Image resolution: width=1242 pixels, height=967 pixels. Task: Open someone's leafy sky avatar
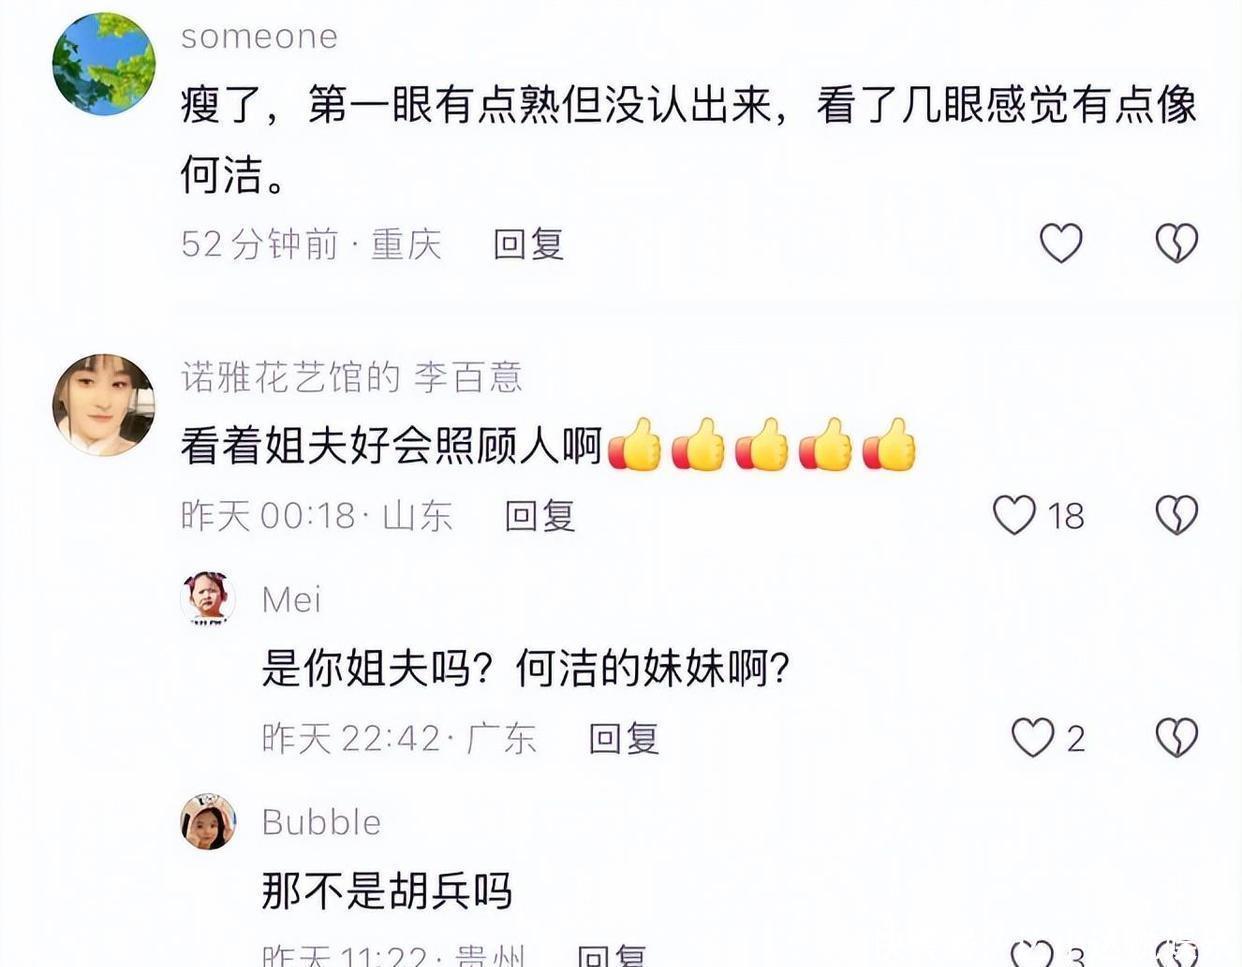(103, 63)
